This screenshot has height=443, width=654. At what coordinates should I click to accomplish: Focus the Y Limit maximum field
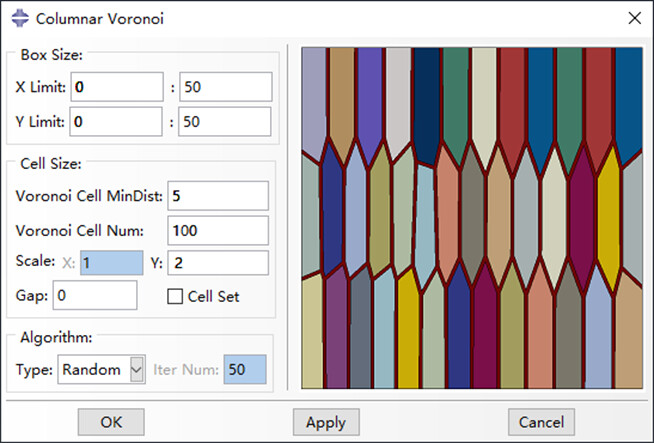tap(225, 122)
